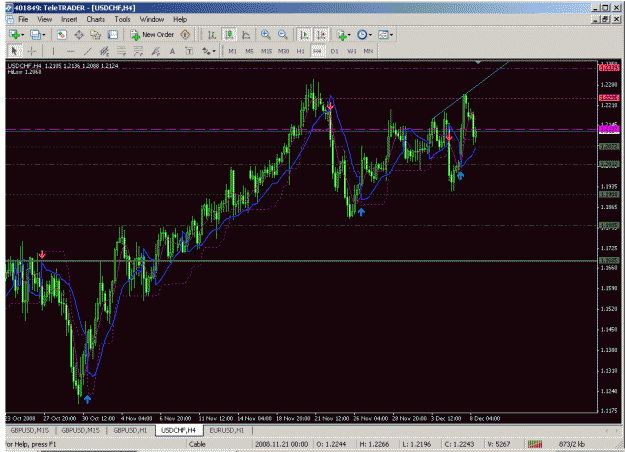This screenshot has height=452, width=625.
Task: Select the Text Label tool
Action: (x=189, y=51)
